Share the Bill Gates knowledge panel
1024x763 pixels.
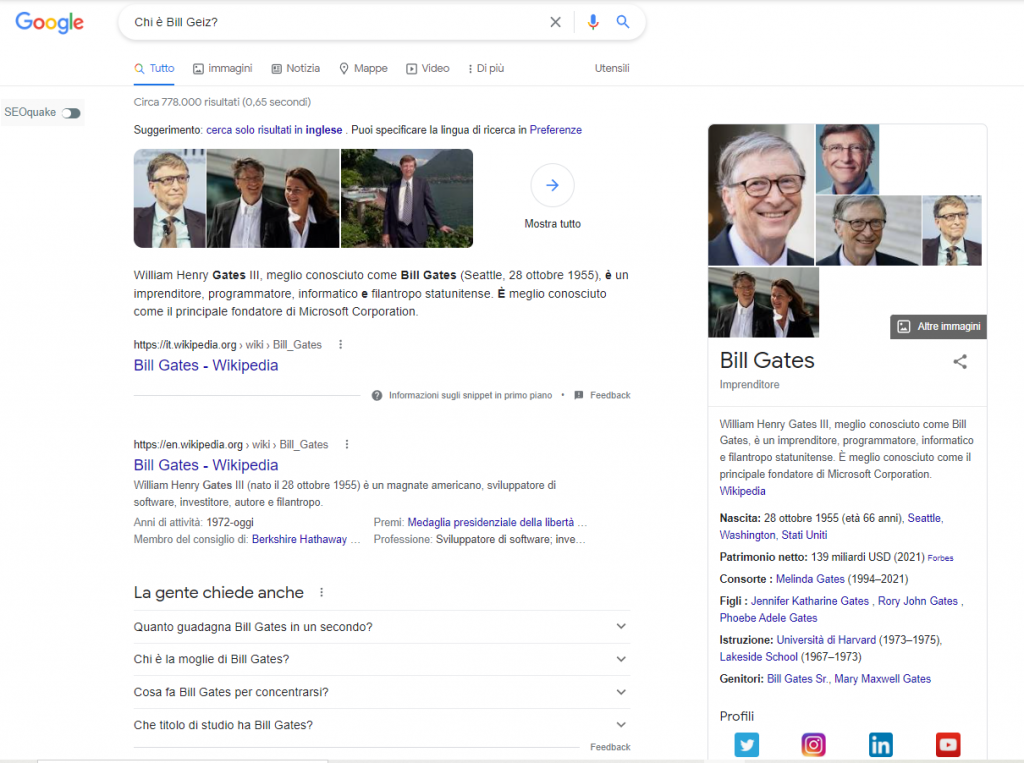pos(959,361)
